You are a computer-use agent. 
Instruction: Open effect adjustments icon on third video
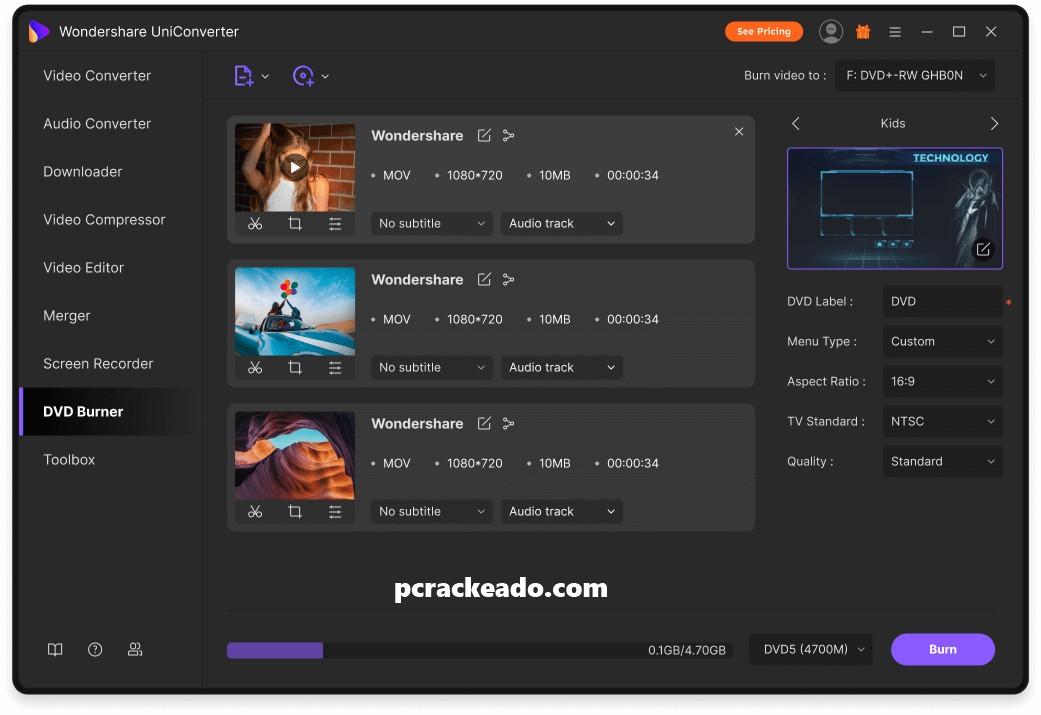click(x=335, y=512)
